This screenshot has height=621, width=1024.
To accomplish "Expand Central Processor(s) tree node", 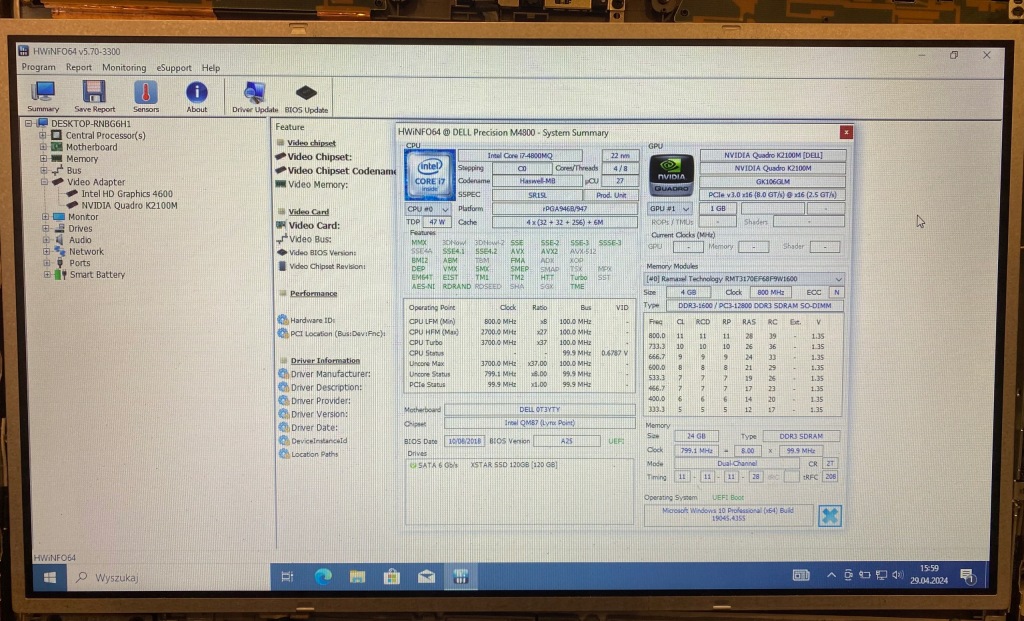I will coord(42,135).
